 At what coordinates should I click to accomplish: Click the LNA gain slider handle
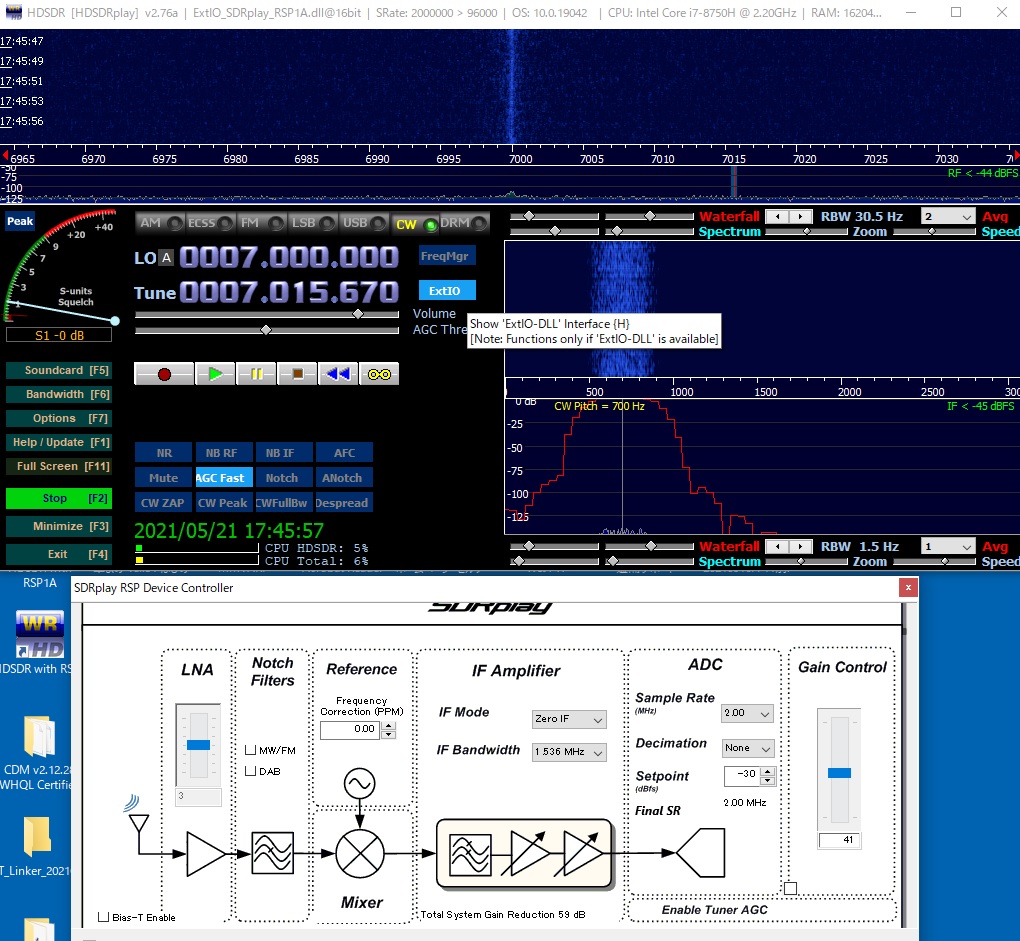pyautogui.click(x=198, y=745)
